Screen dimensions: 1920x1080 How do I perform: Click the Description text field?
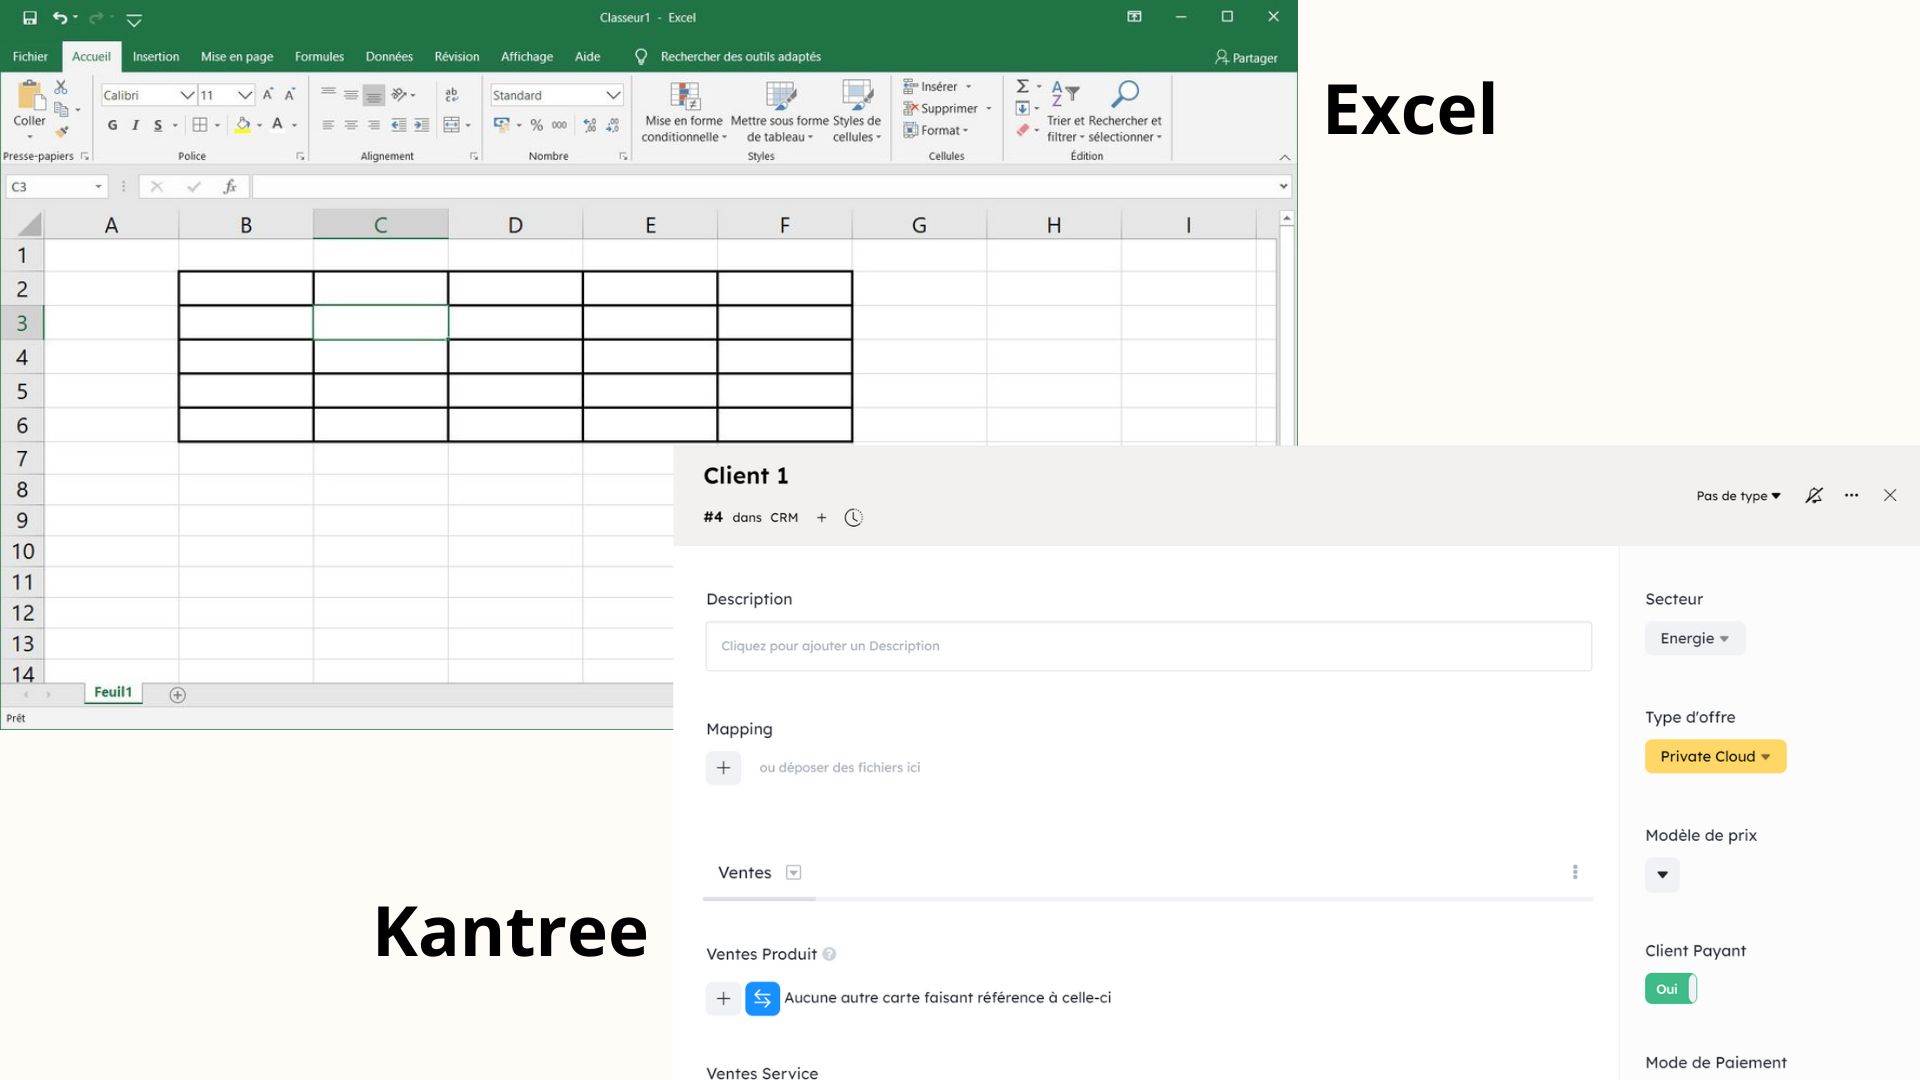(x=1148, y=646)
